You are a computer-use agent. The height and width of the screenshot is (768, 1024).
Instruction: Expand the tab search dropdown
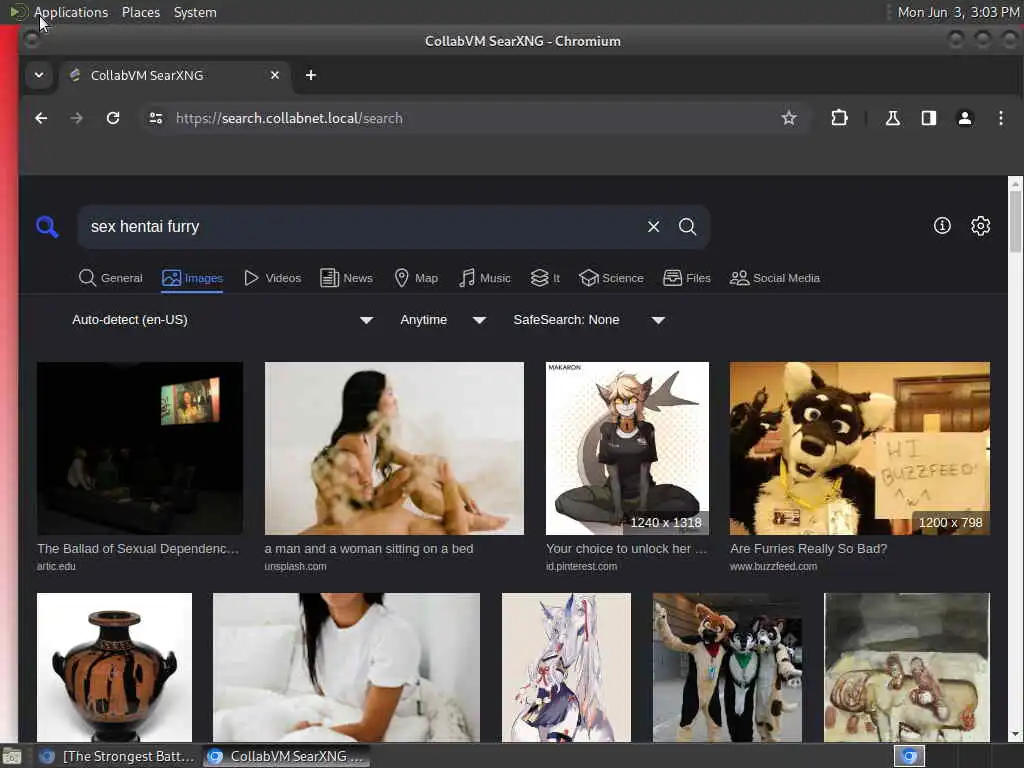[x=39, y=75]
